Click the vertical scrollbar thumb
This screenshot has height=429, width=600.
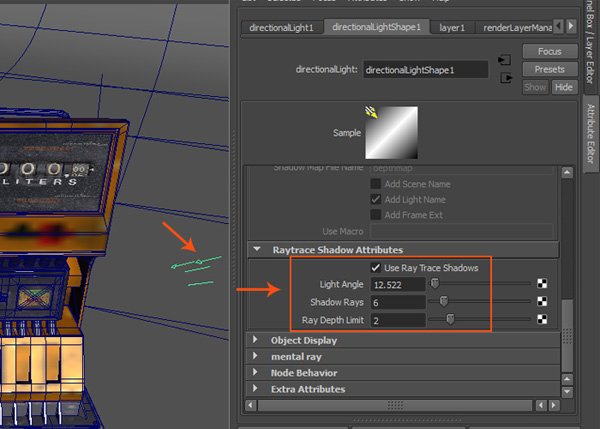567,335
